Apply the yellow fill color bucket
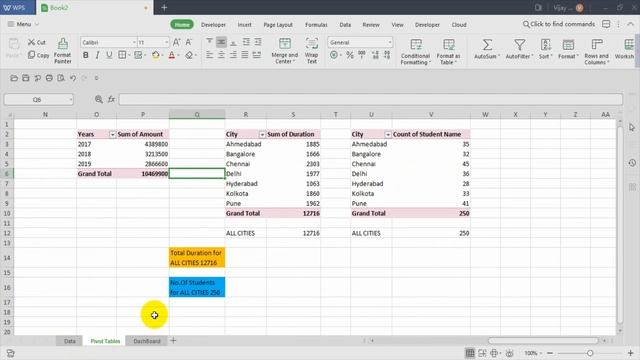This screenshot has height=360, width=640. coord(156,55)
